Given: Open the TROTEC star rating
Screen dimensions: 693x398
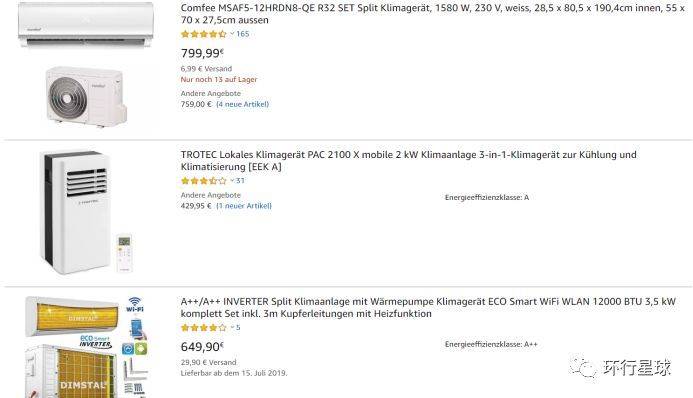Looking at the screenshot, I should 203,181.
